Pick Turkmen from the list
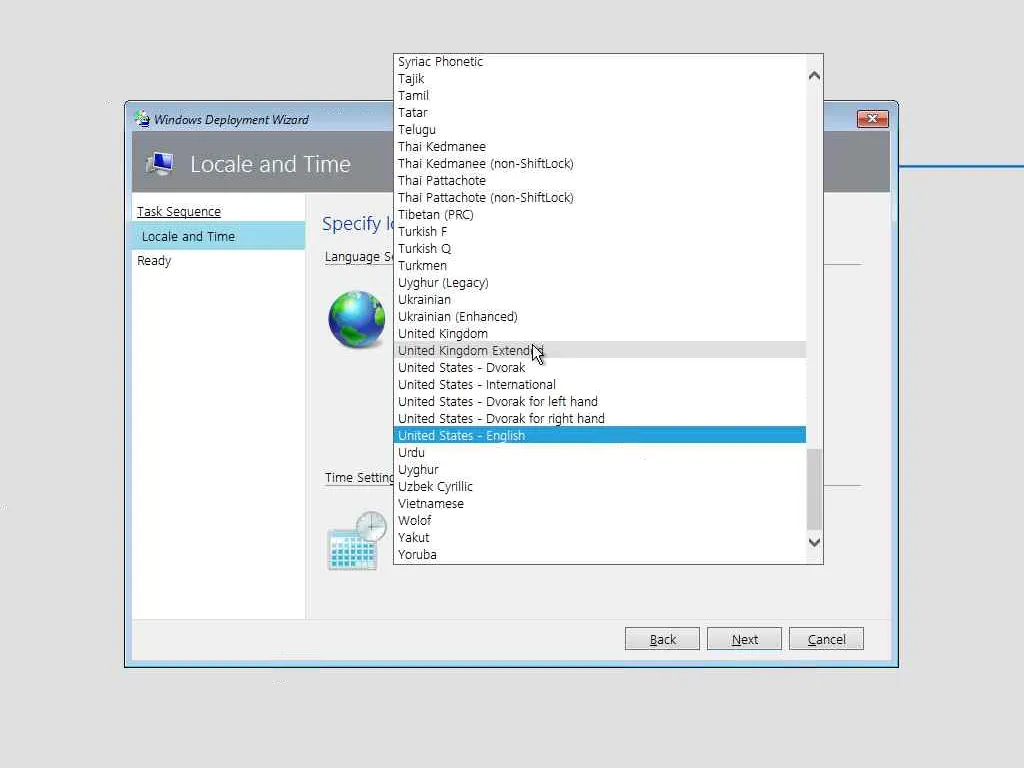Viewport: 1024px width, 768px height. 600,265
